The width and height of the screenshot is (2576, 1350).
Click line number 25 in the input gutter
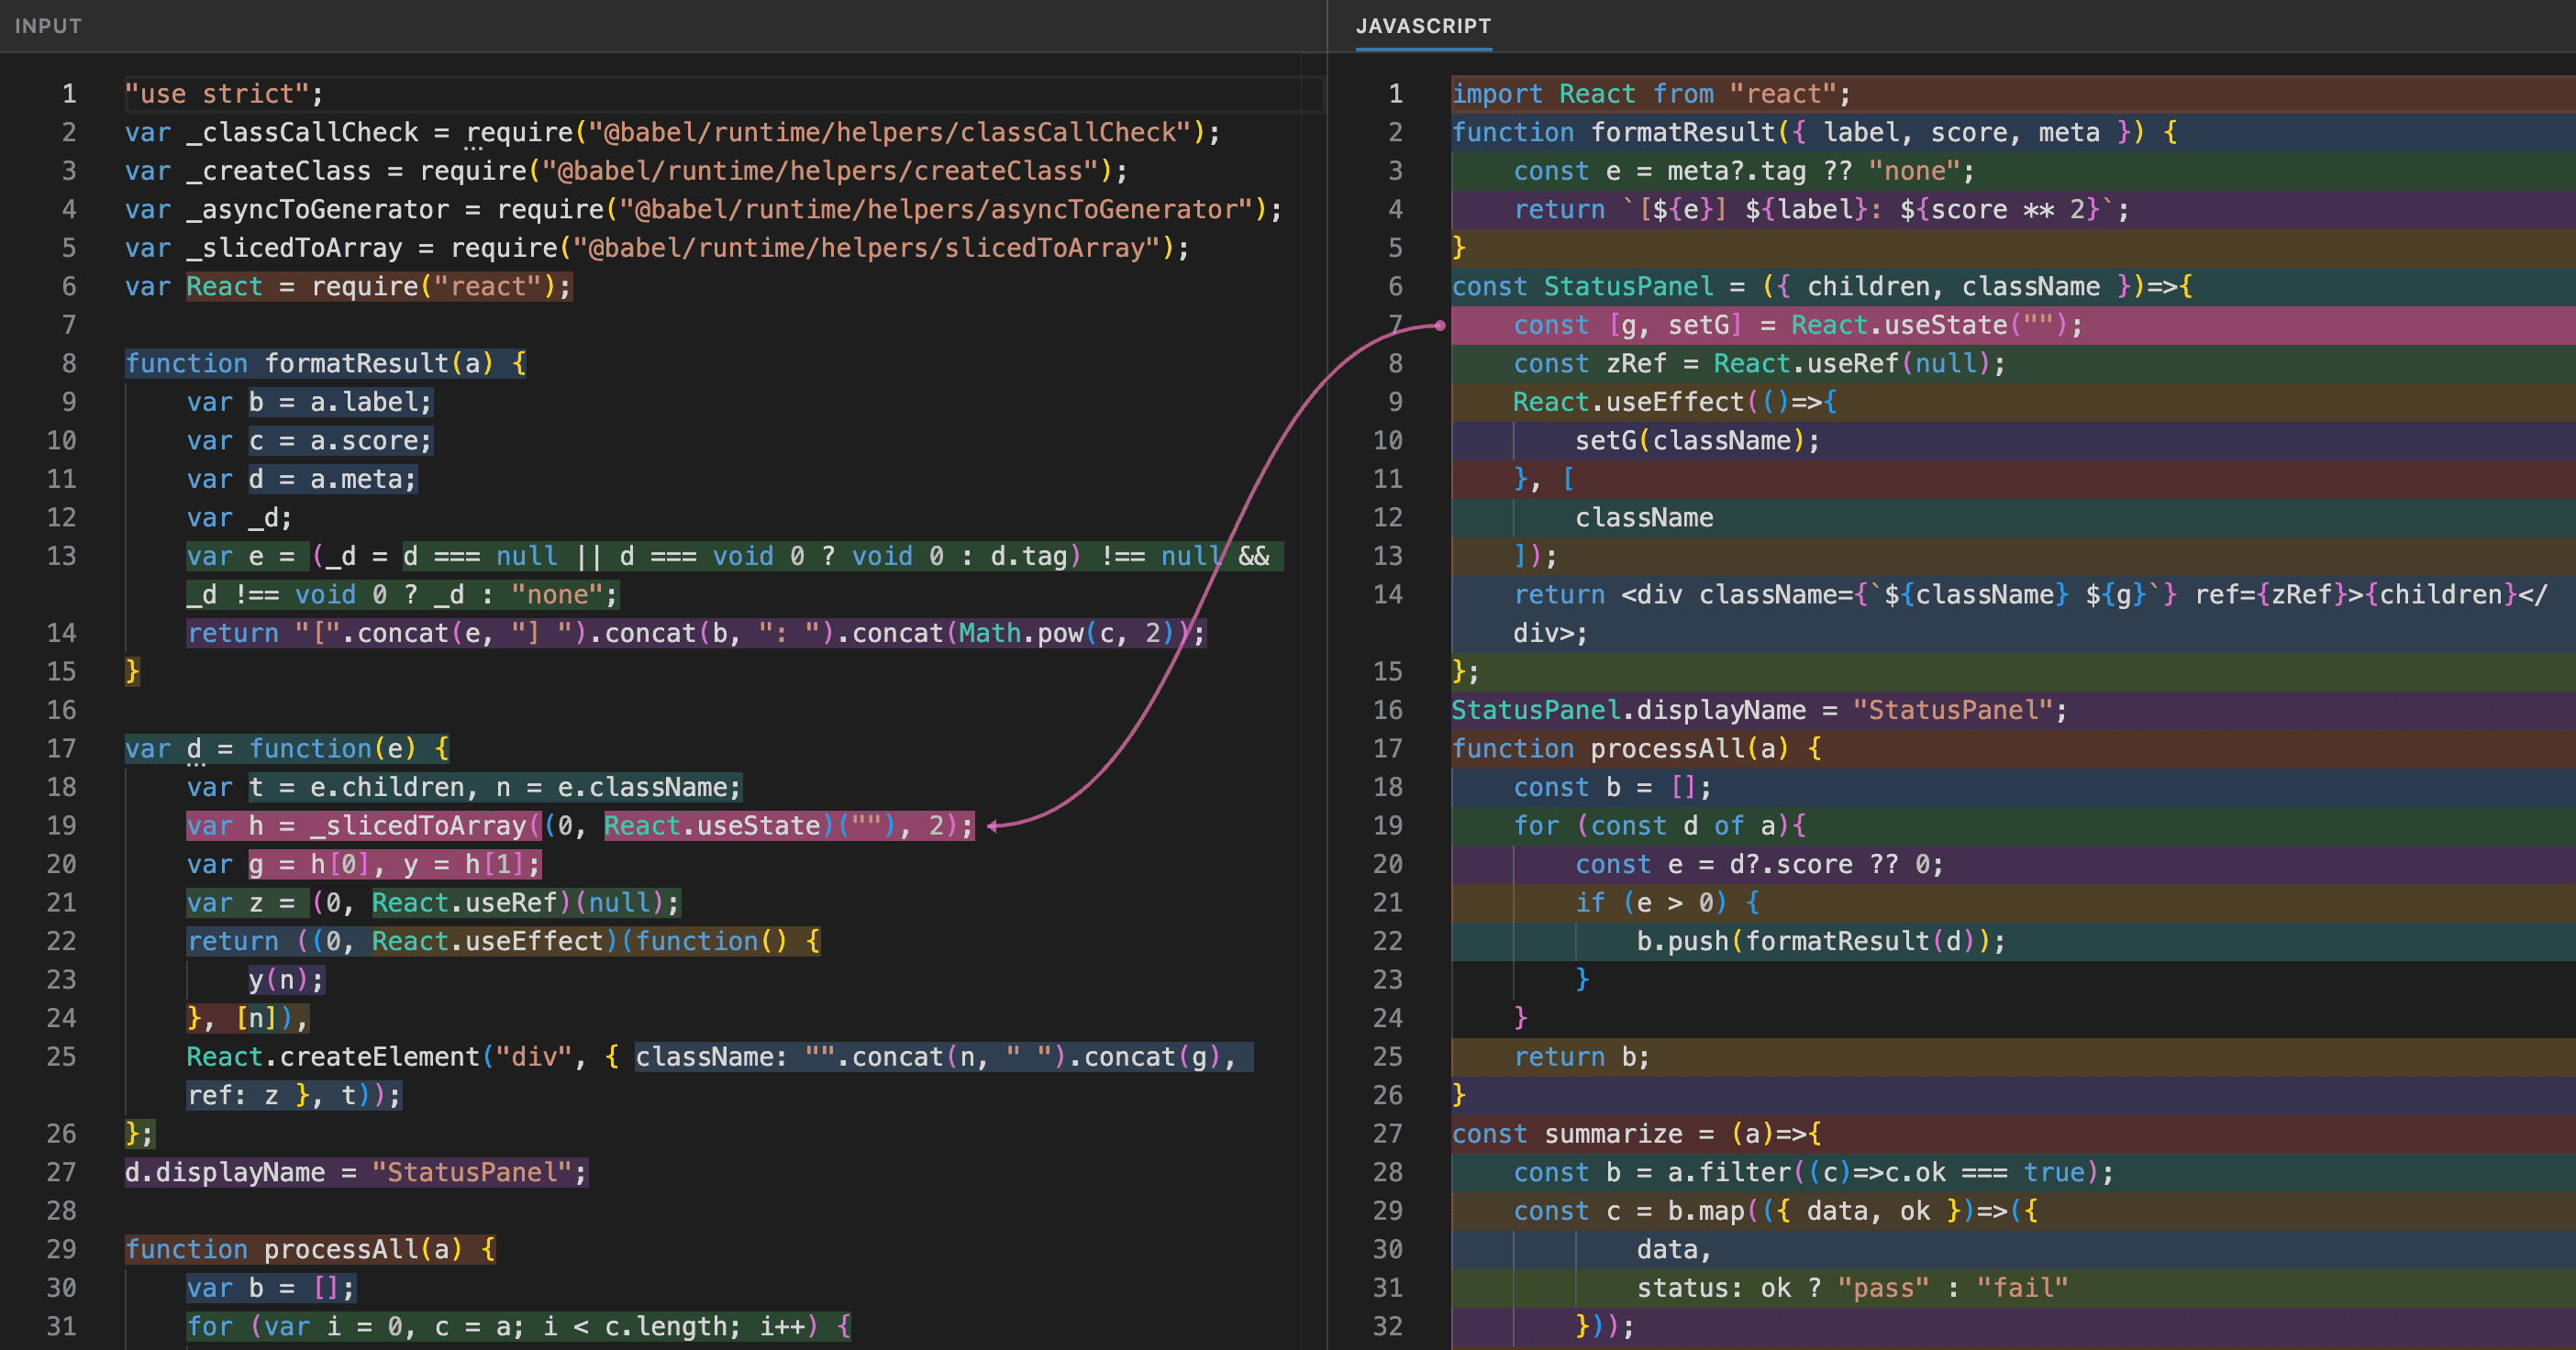61,1057
